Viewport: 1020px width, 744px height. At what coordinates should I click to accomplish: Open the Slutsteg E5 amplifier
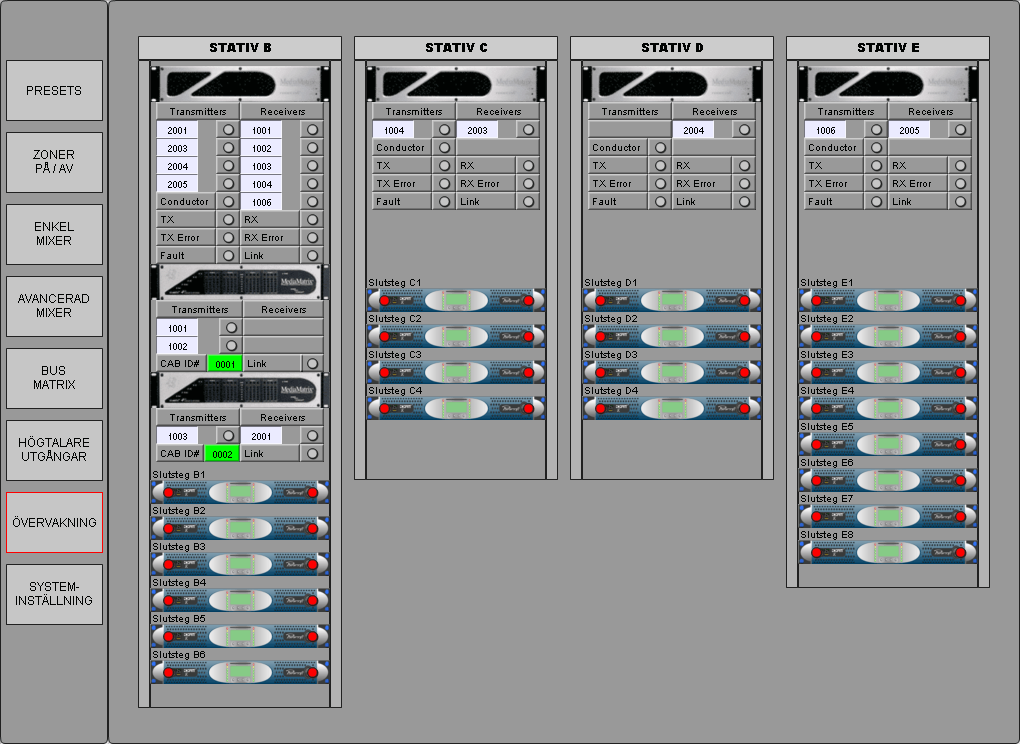(x=888, y=444)
